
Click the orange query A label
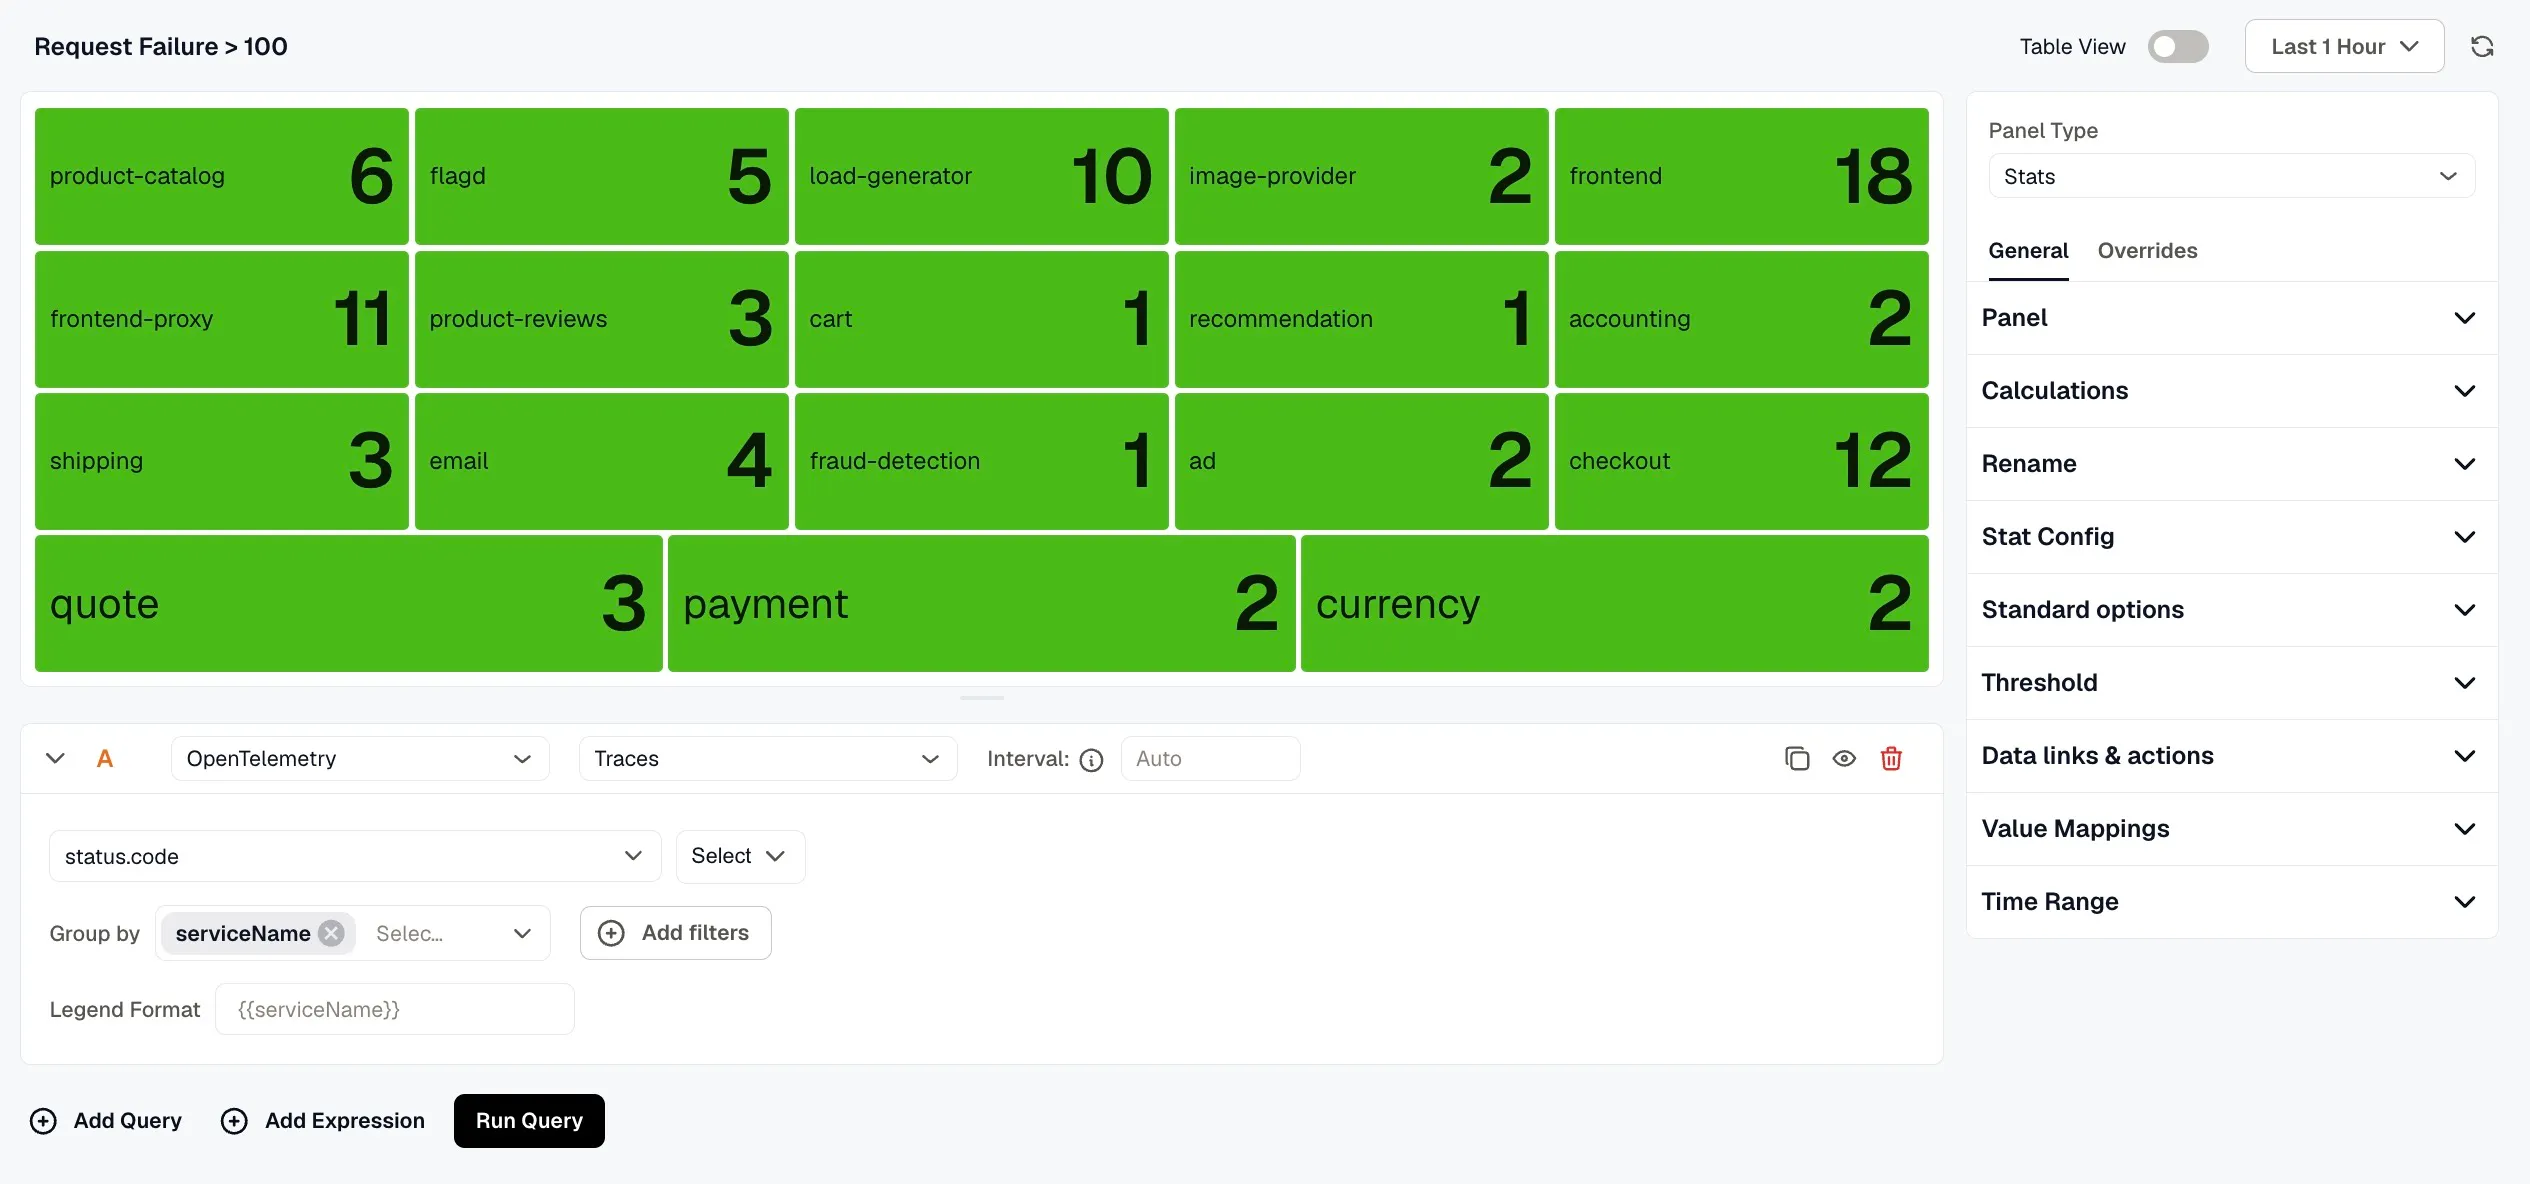(104, 758)
